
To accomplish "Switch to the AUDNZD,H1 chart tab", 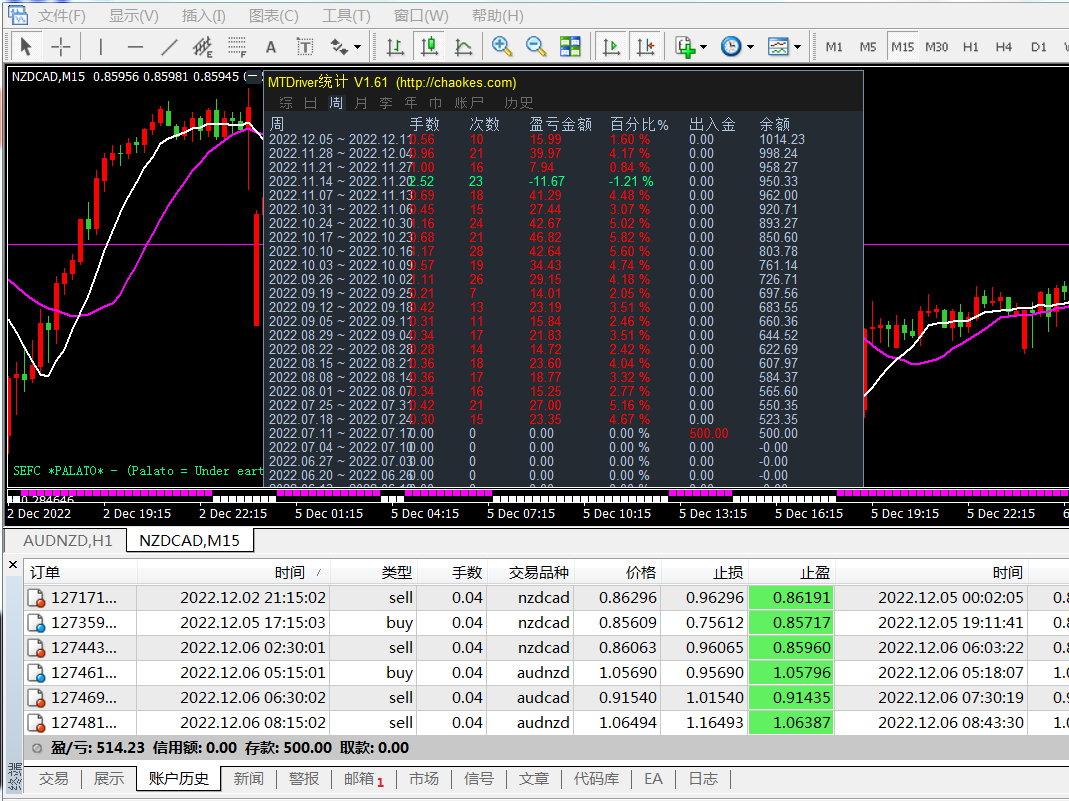I will [x=68, y=541].
